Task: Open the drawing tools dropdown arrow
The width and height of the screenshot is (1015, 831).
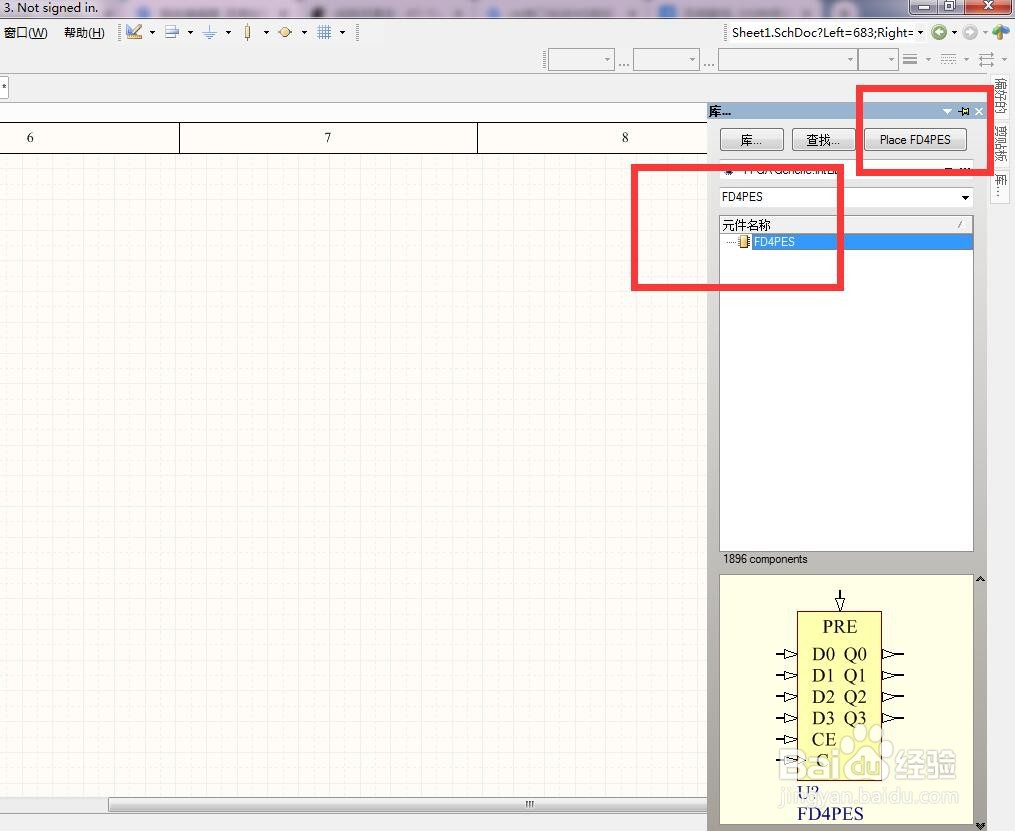Action: point(152,32)
